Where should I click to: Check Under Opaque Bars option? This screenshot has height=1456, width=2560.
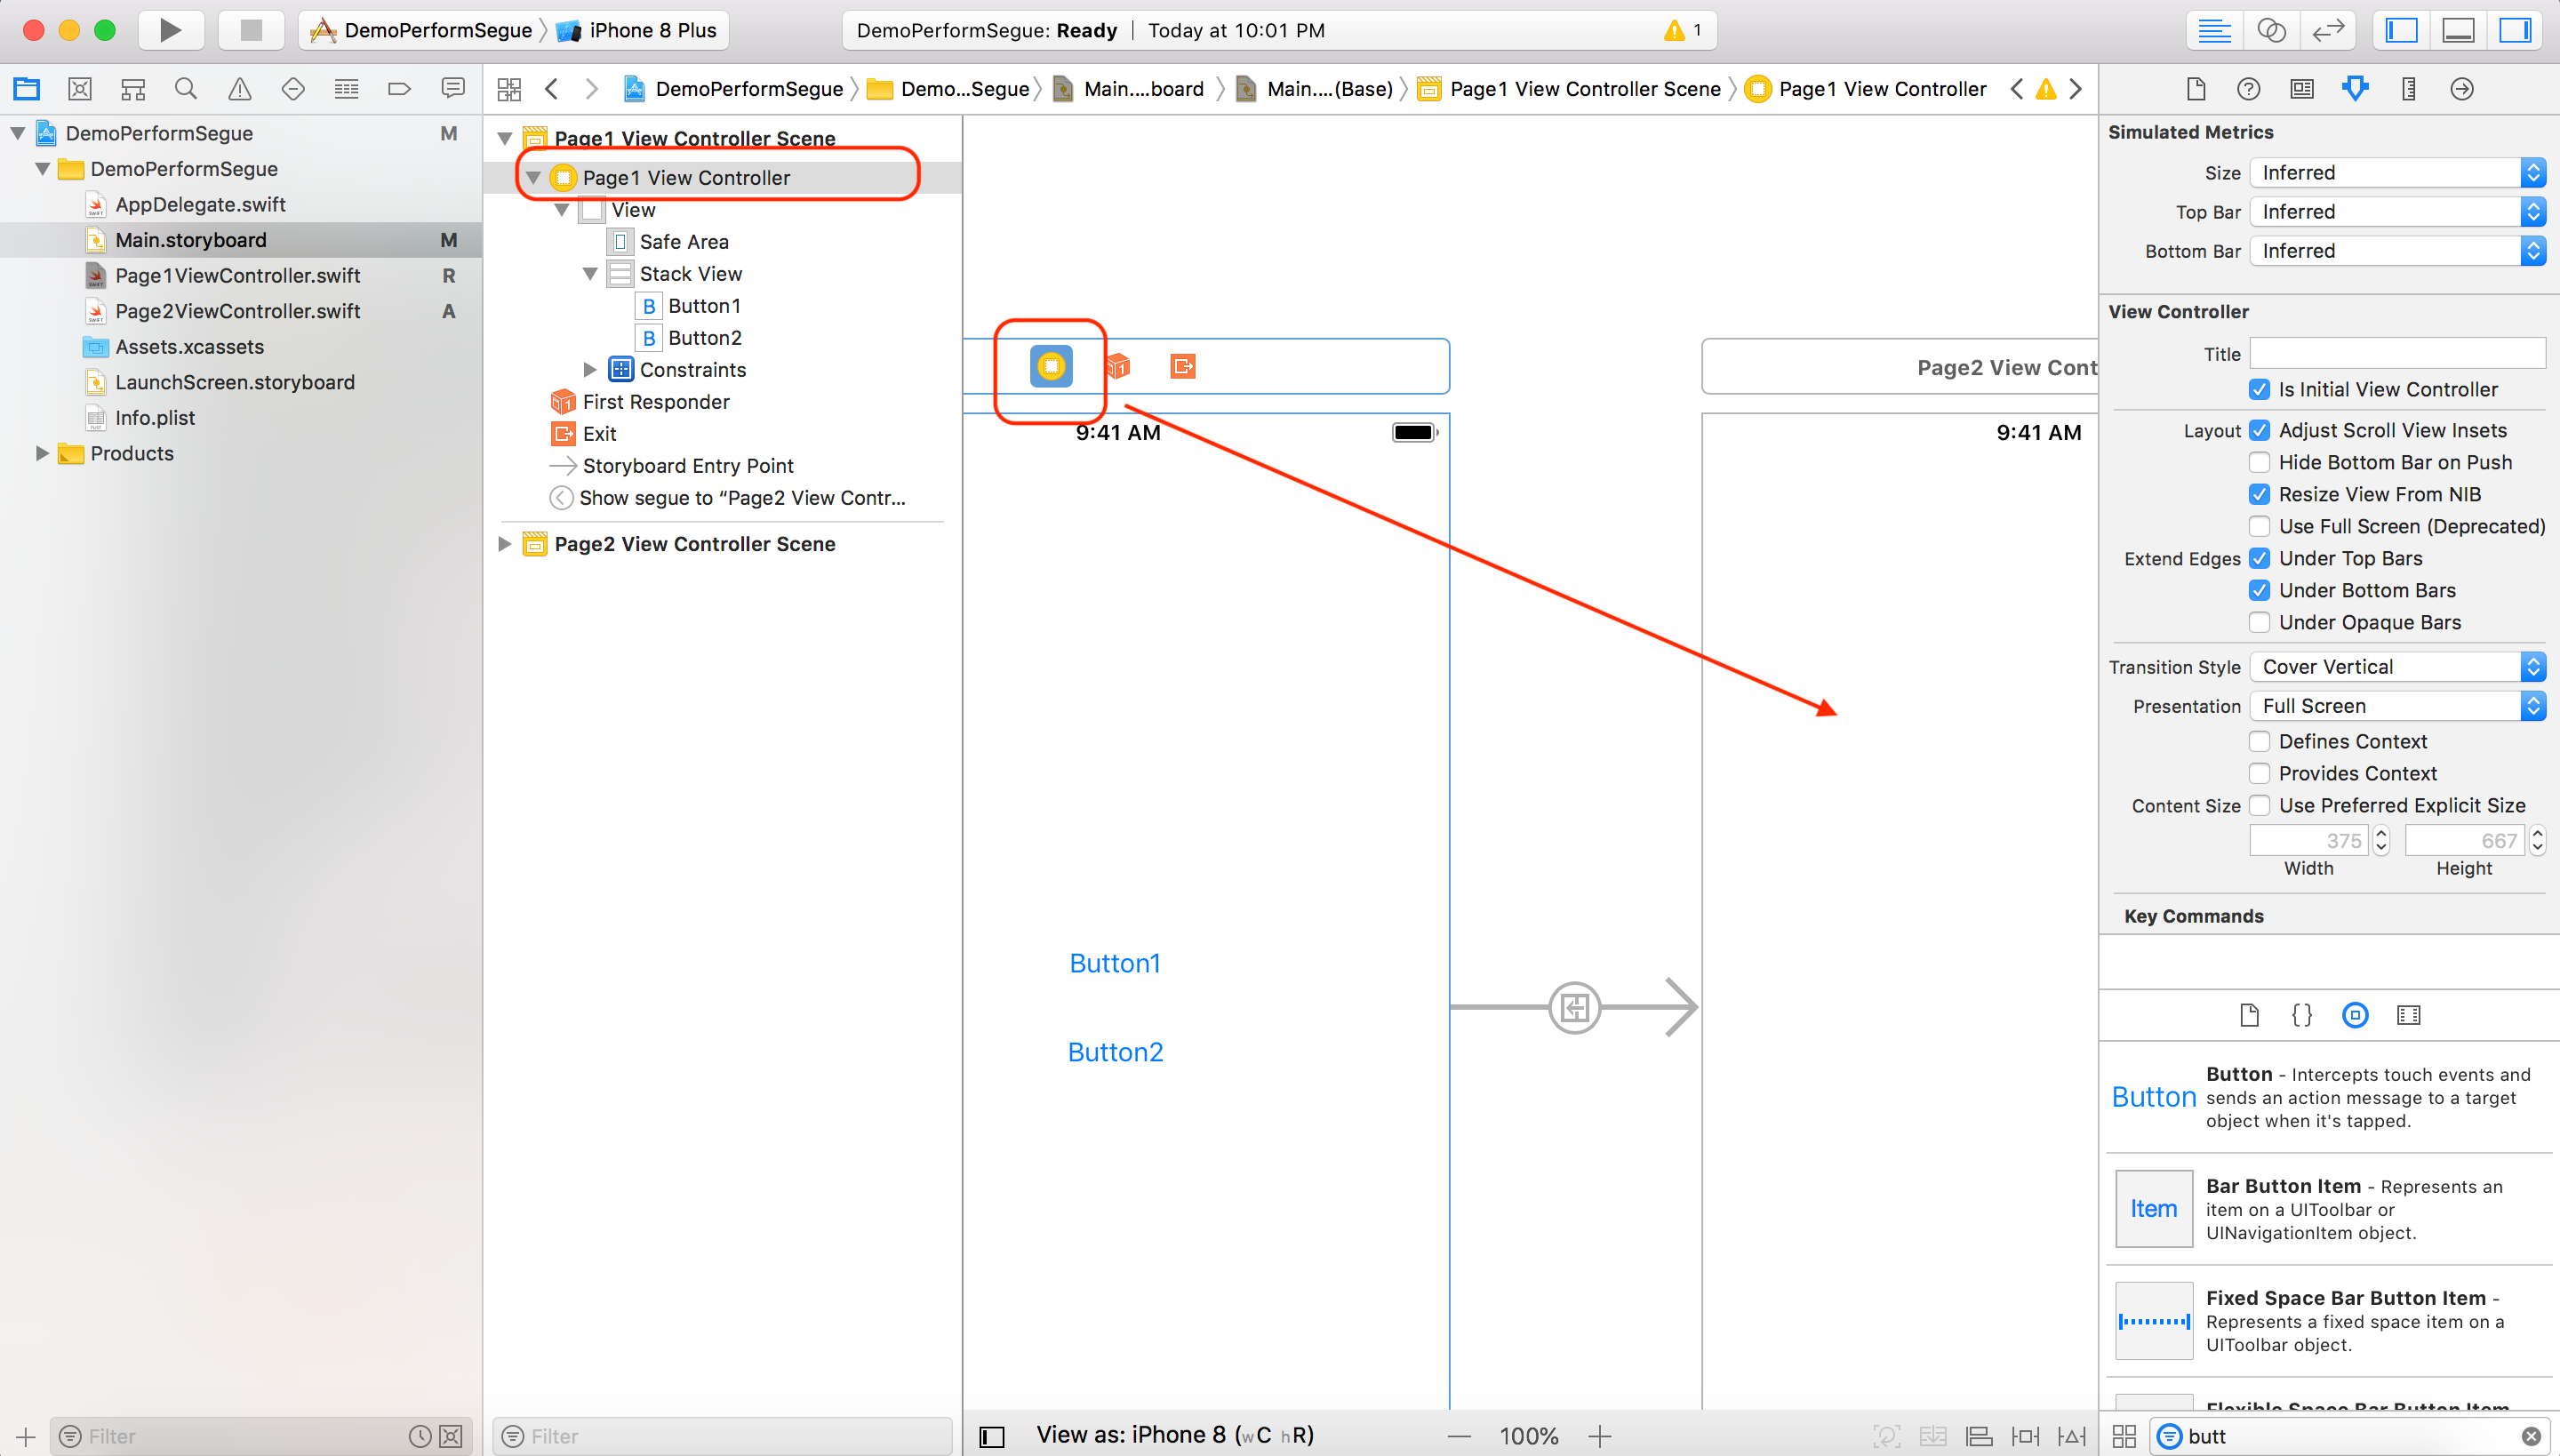pos(2259,622)
